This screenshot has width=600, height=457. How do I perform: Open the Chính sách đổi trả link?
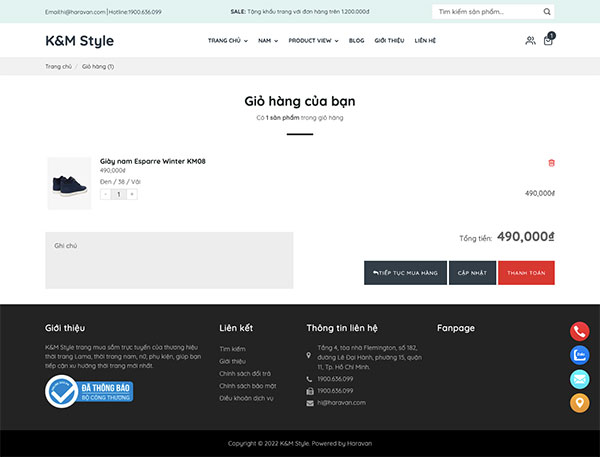click(245, 374)
